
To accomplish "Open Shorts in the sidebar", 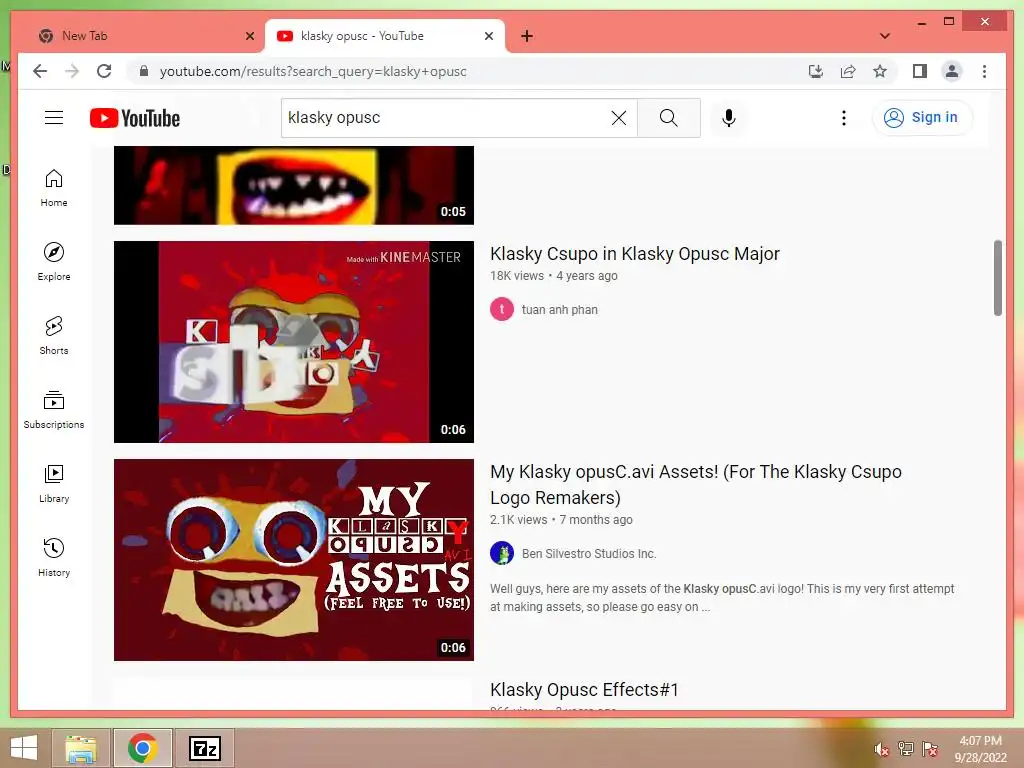I will click(x=54, y=336).
